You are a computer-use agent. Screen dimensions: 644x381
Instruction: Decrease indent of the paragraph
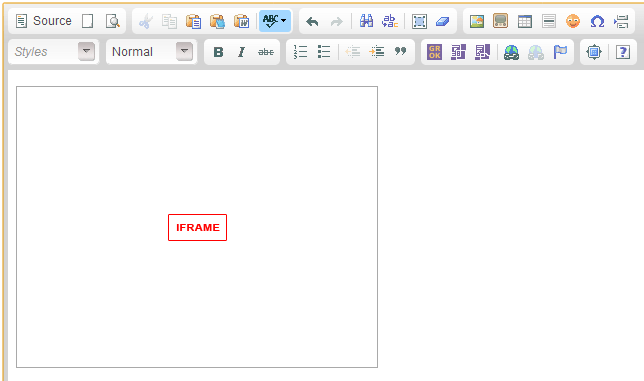(x=353, y=52)
